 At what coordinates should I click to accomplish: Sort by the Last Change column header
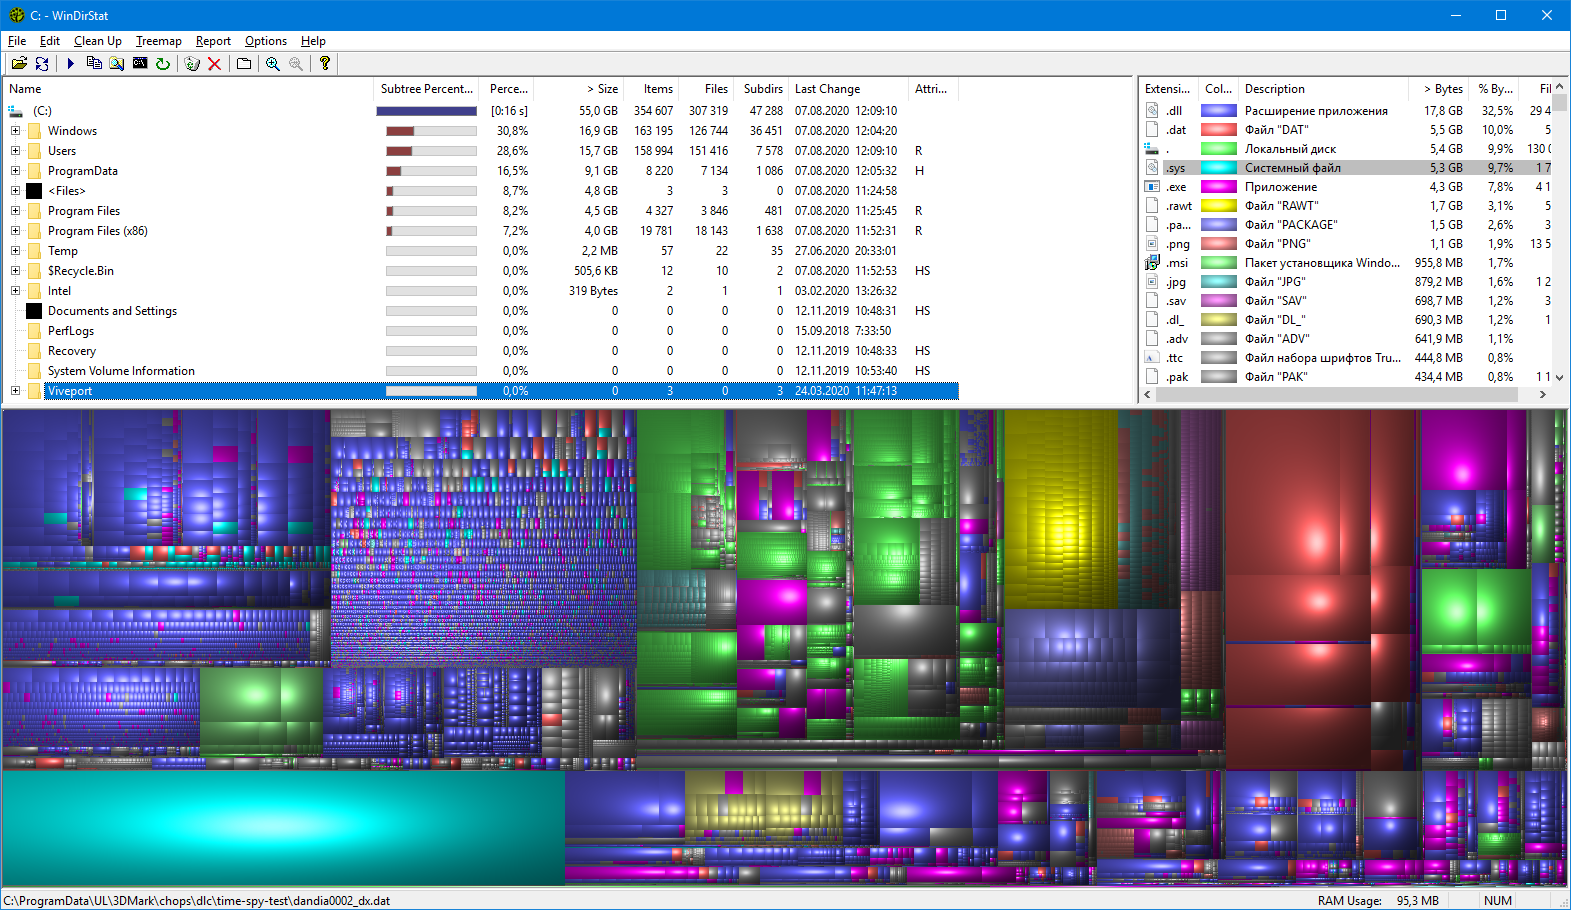point(848,89)
